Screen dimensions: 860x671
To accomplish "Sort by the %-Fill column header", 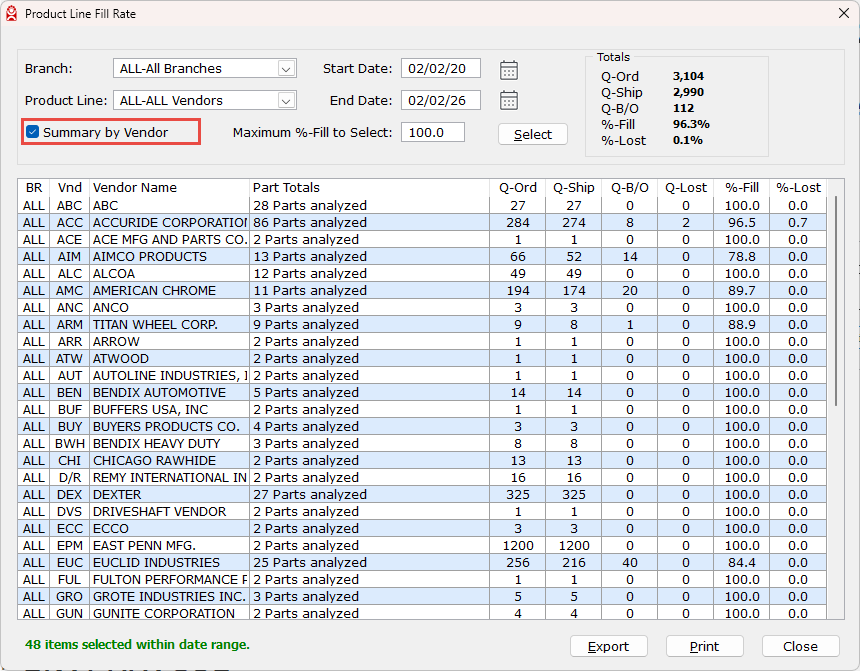I will pyautogui.click(x=742, y=187).
